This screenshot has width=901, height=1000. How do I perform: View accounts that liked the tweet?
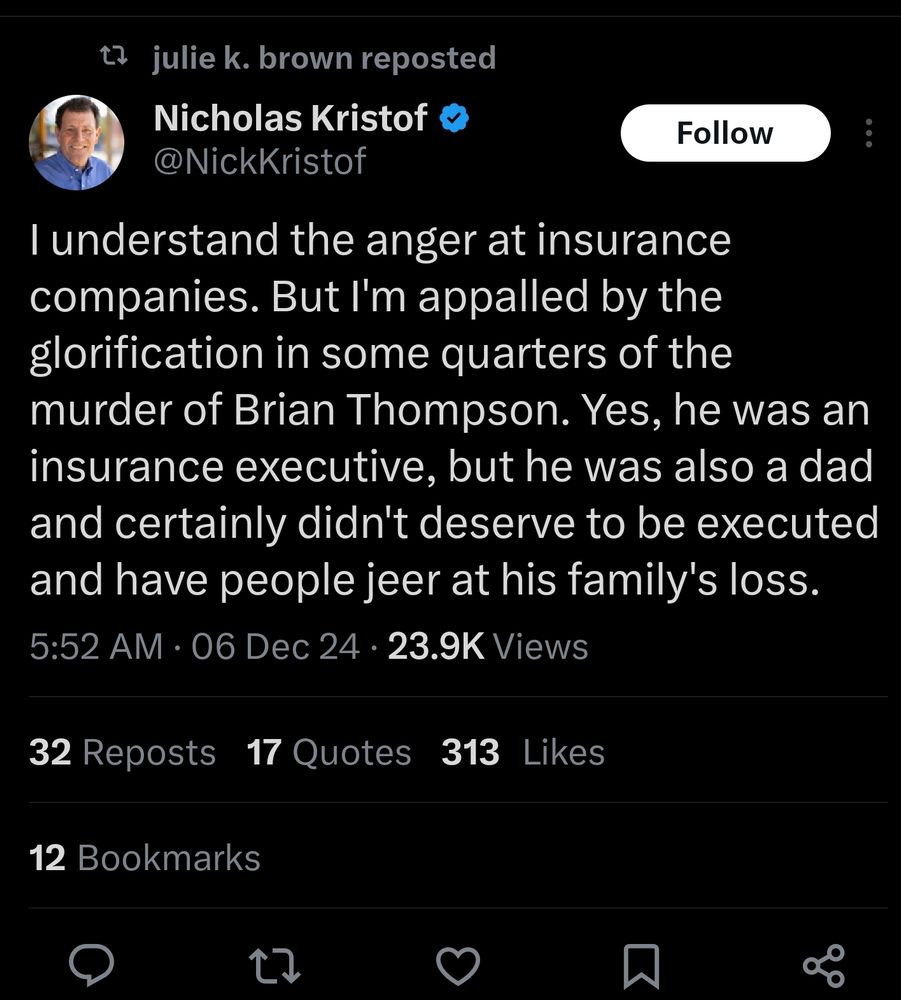[x=525, y=752]
